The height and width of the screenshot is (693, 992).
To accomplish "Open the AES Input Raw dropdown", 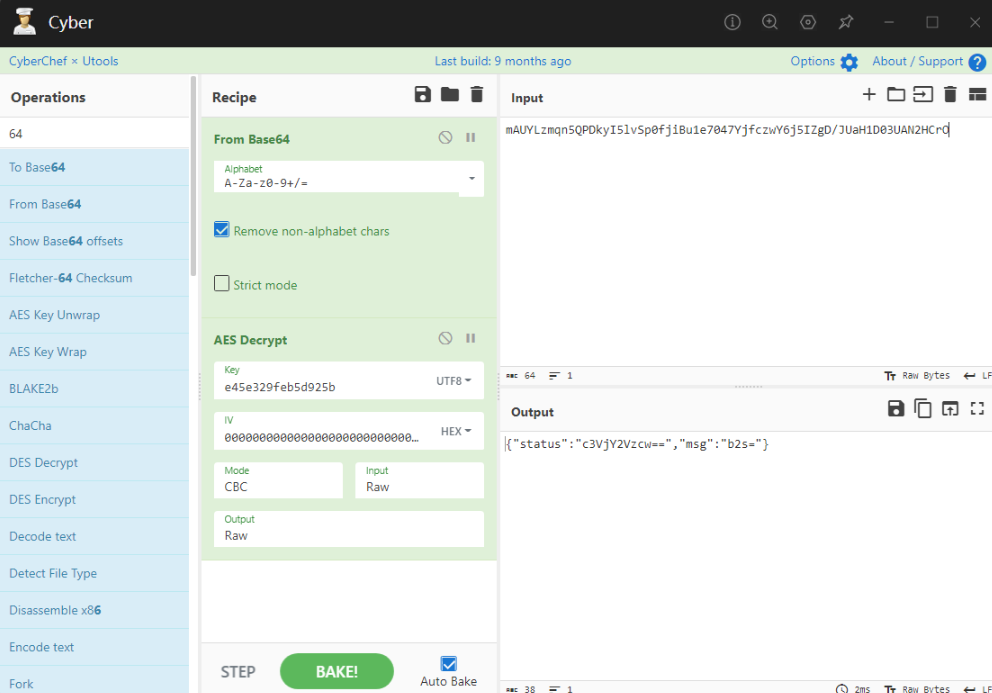I will coord(419,480).
